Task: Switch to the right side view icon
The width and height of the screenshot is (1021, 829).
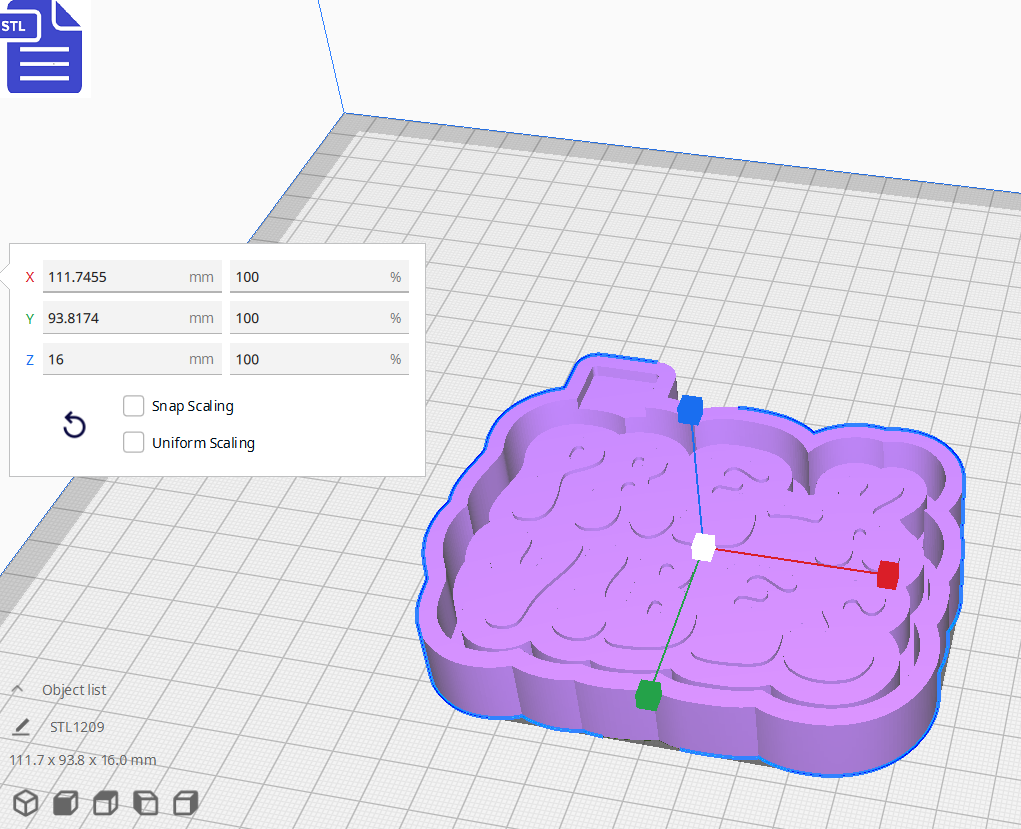Action: point(184,802)
